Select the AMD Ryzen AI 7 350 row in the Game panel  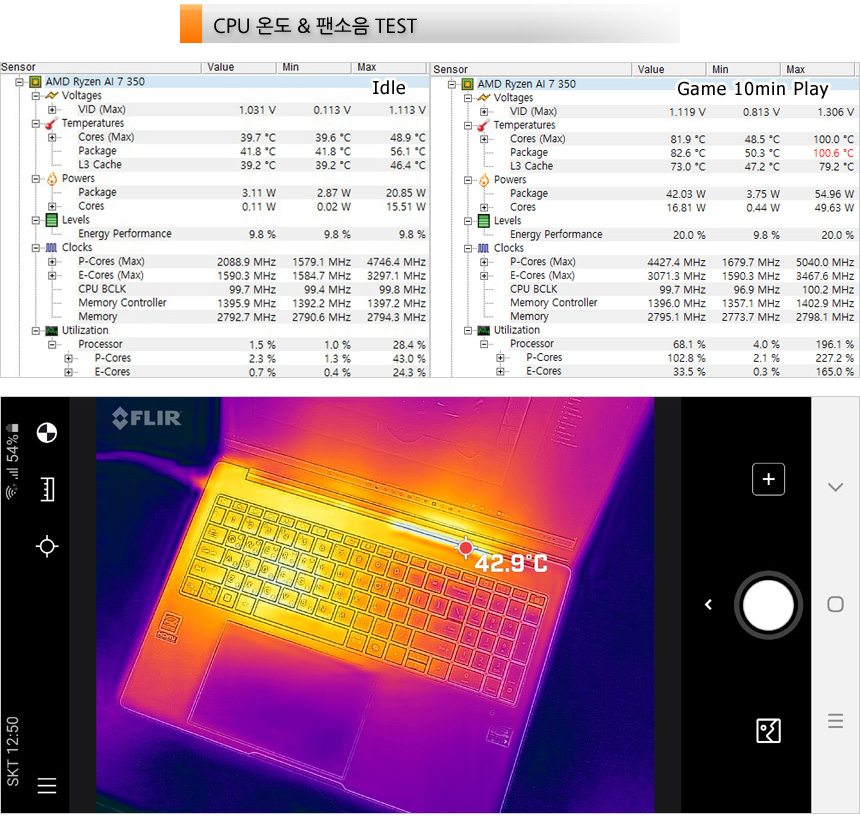pyautogui.click(x=526, y=84)
